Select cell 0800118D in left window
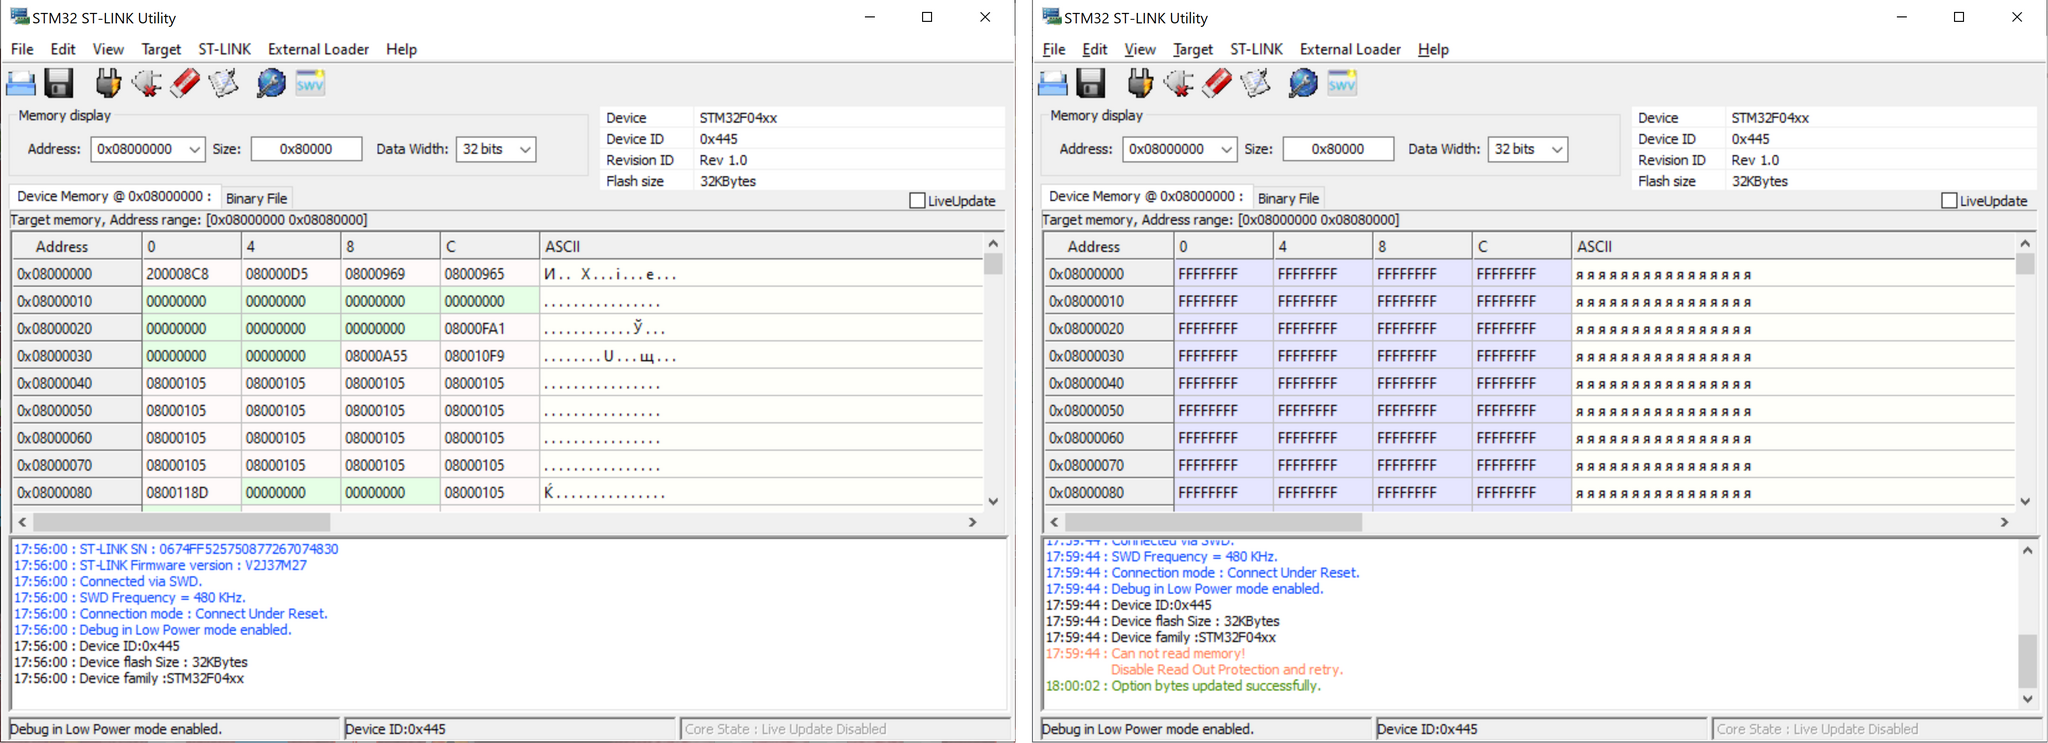Viewport: 2048px width, 743px height. pyautogui.click(x=192, y=492)
